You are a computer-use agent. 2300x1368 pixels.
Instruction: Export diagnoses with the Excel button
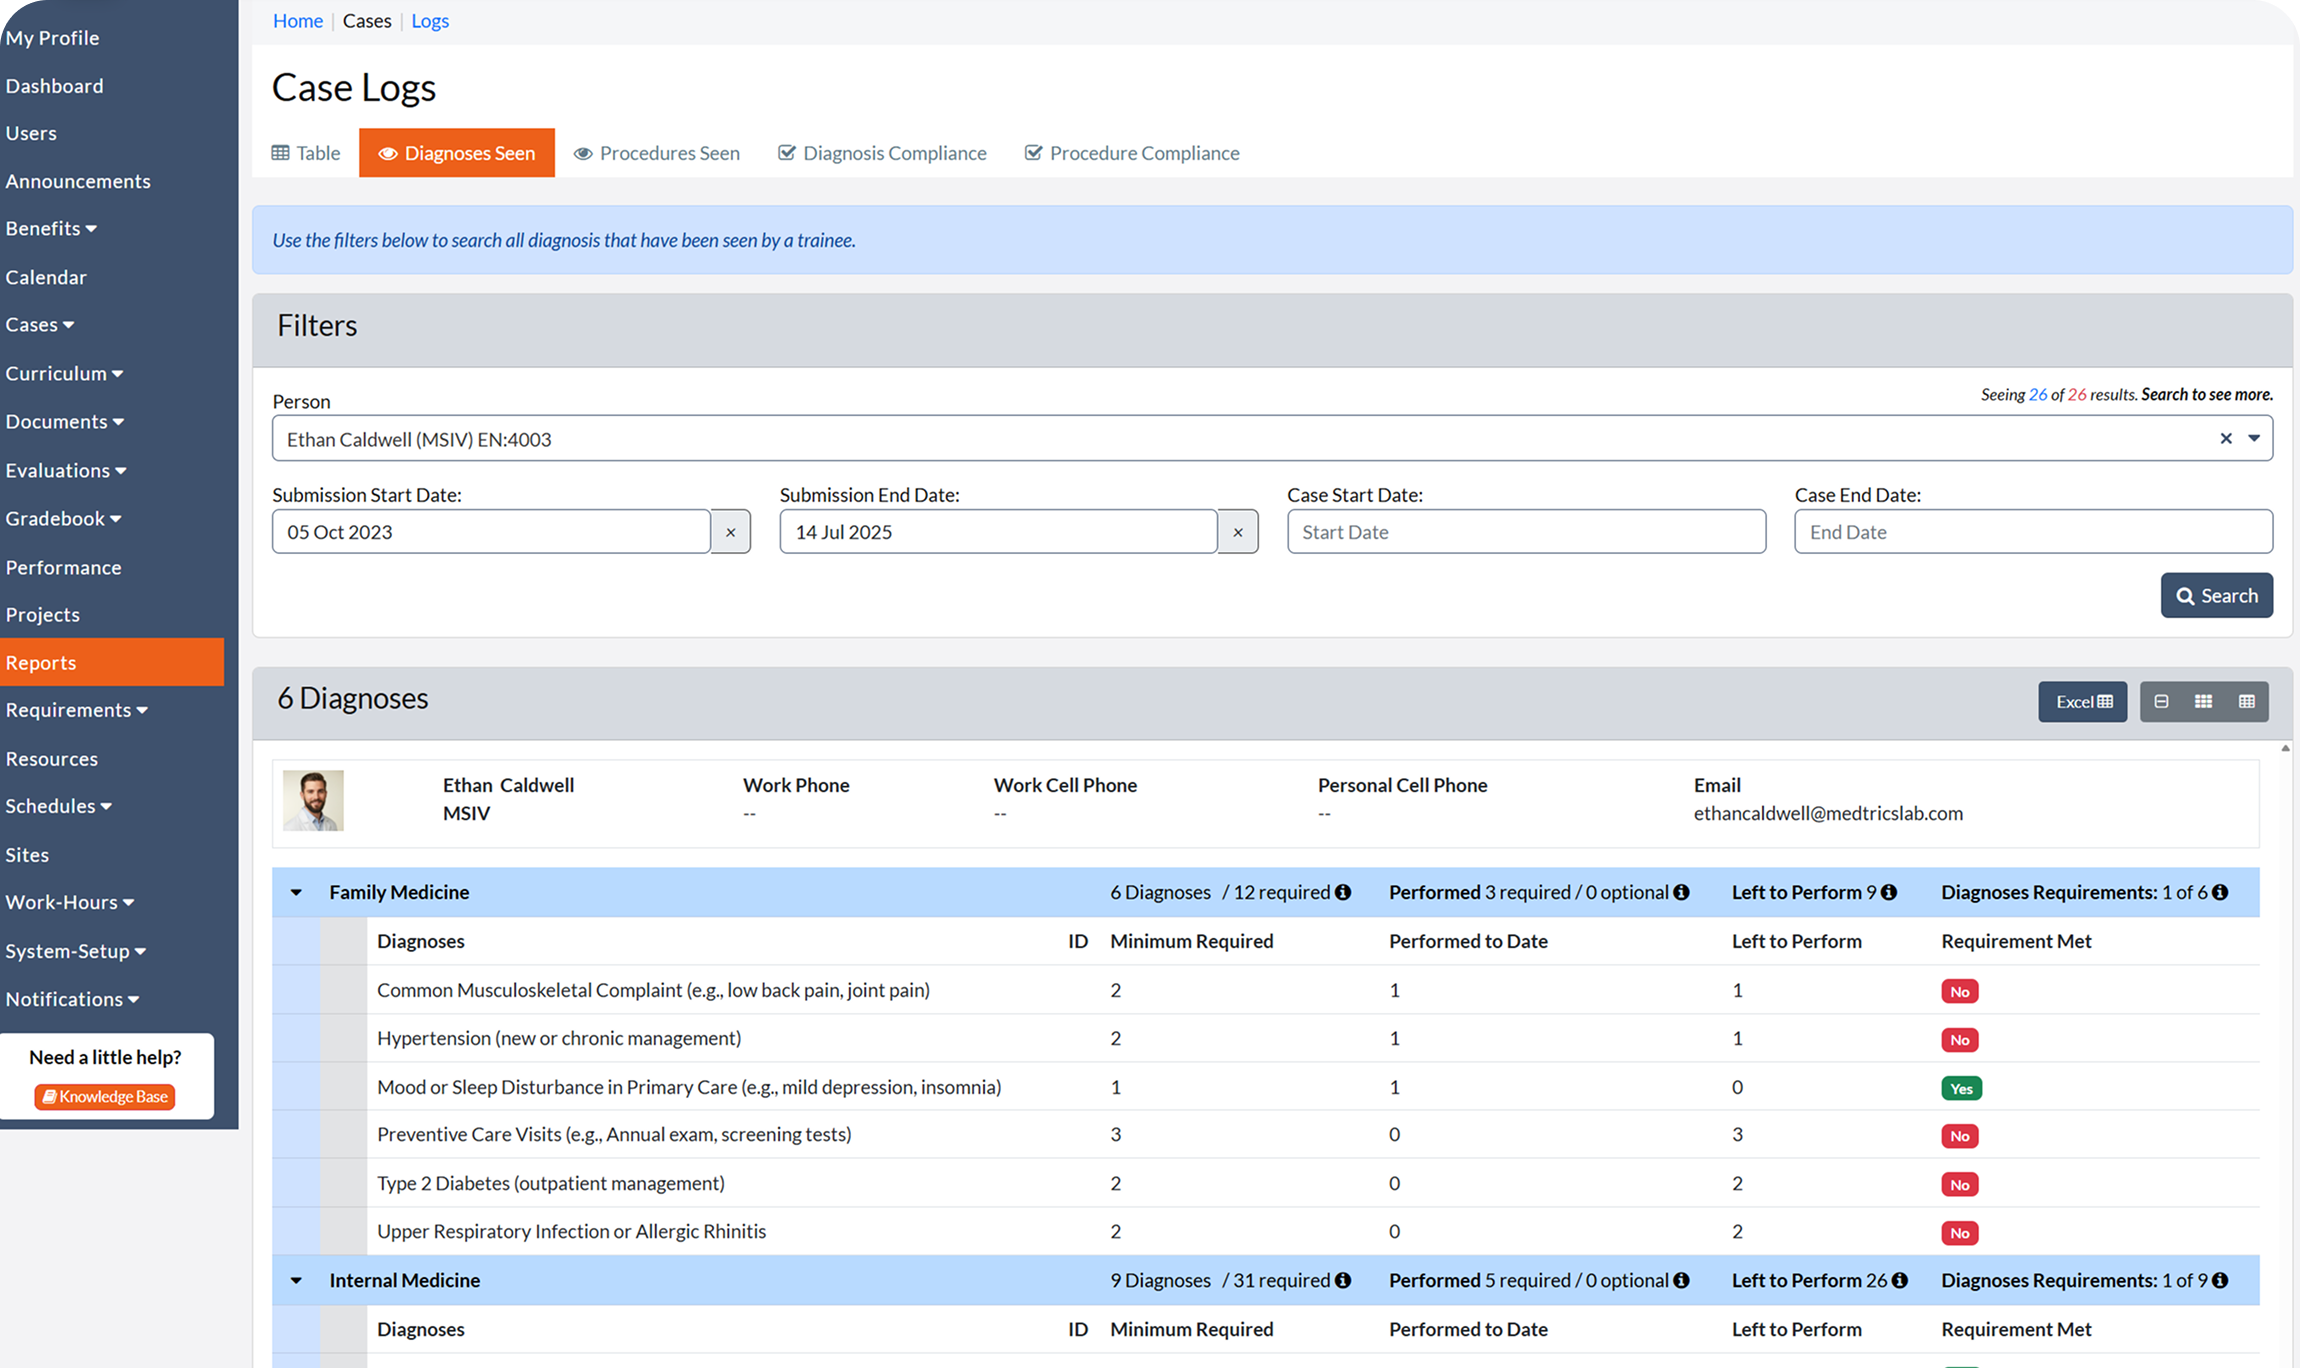click(x=2082, y=701)
